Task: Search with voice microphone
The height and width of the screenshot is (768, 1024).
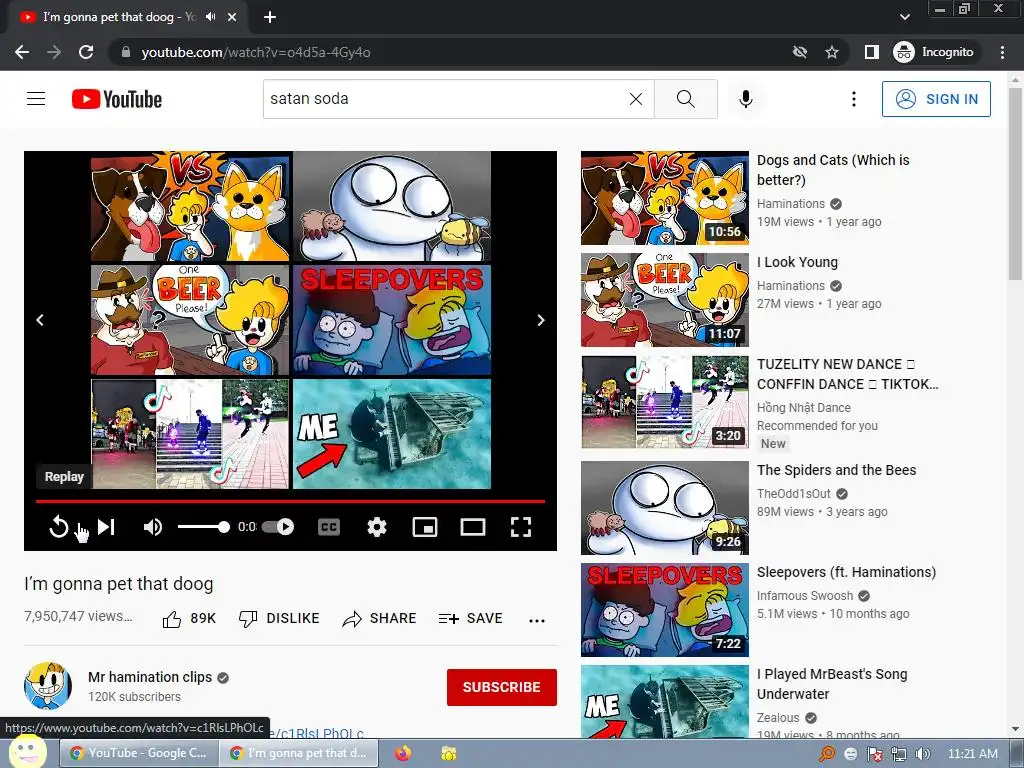Action: click(x=745, y=99)
